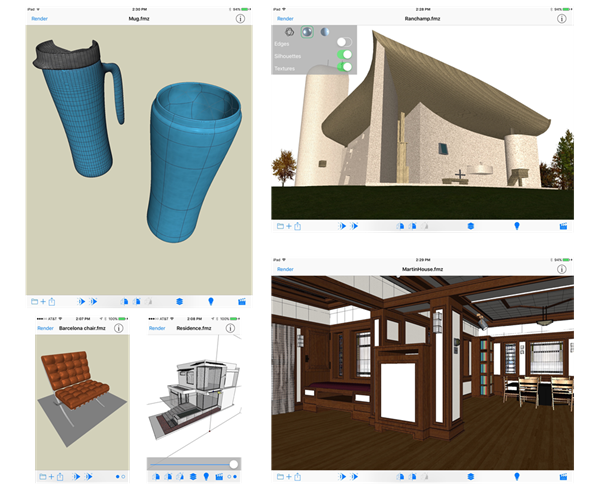
Task: Turn off the Textures switch
Action: tap(344, 67)
